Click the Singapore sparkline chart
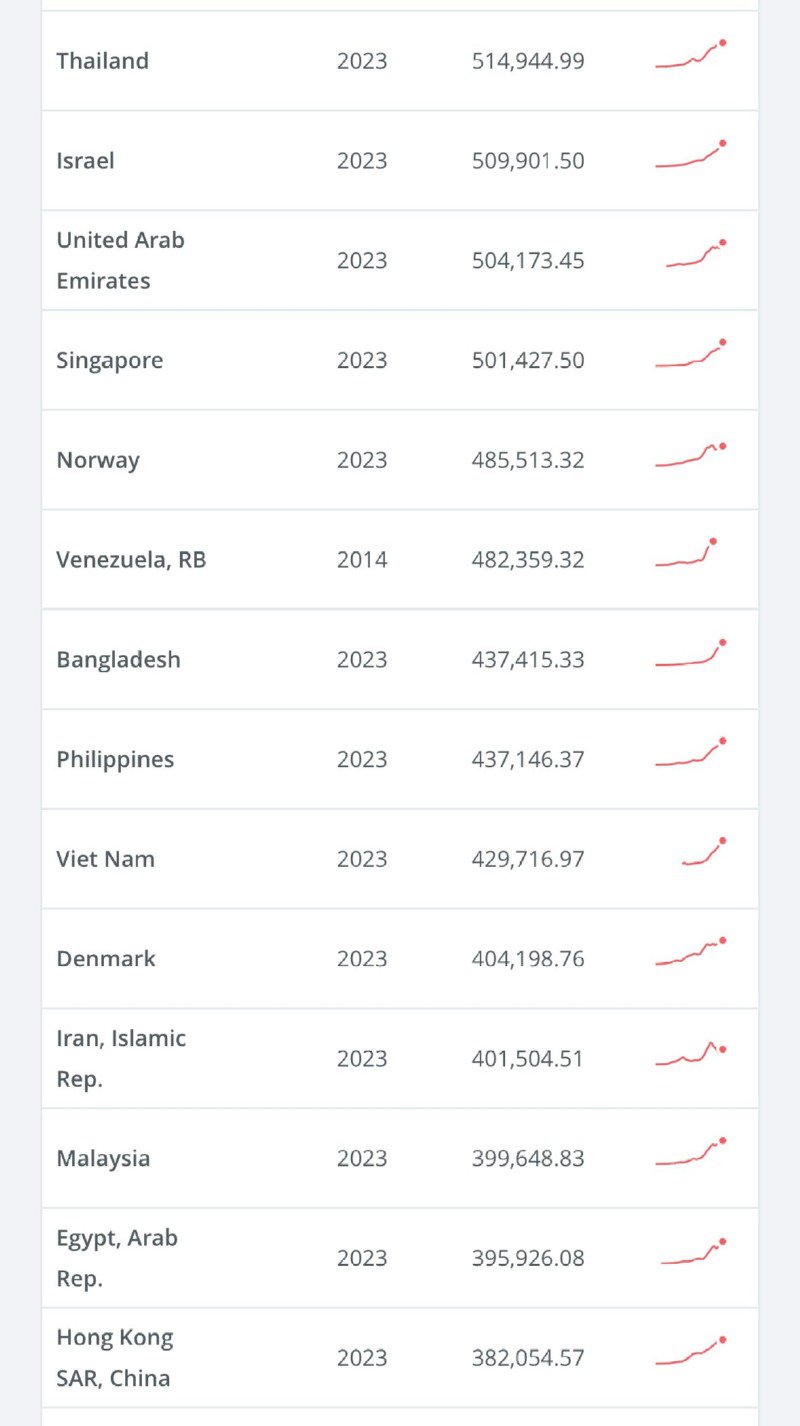The height and width of the screenshot is (1426, 800). [x=690, y=356]
